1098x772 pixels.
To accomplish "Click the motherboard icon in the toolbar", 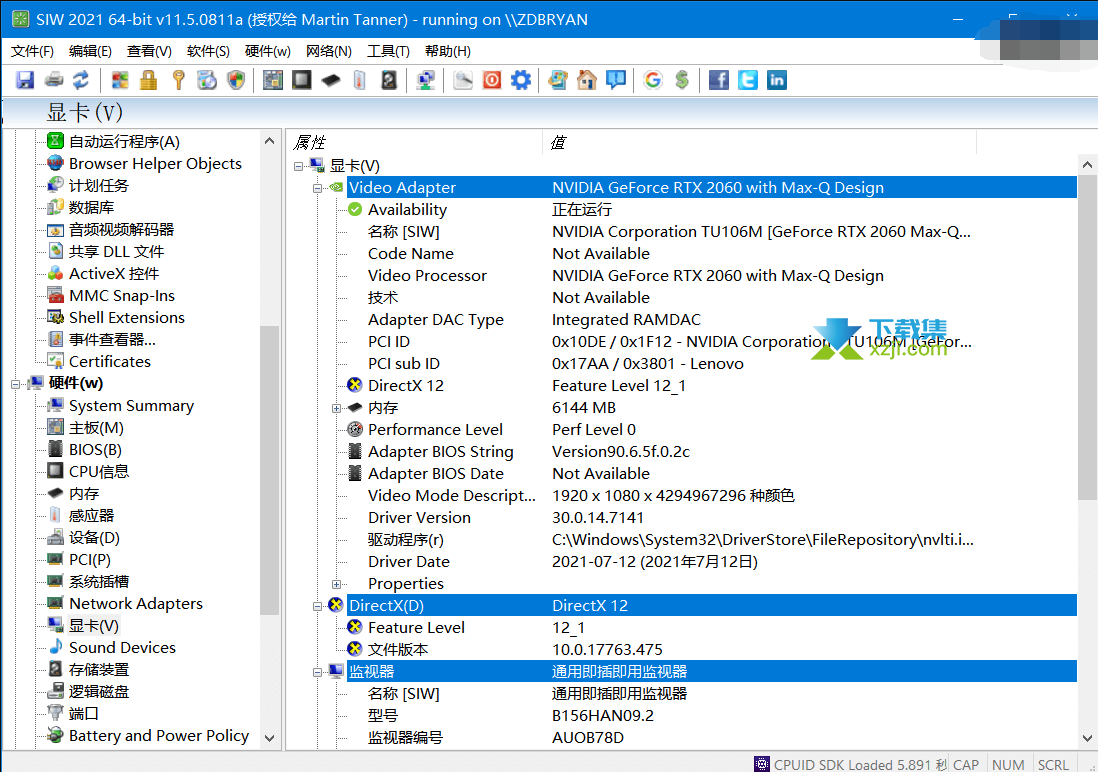I will [x=272, y=80].
